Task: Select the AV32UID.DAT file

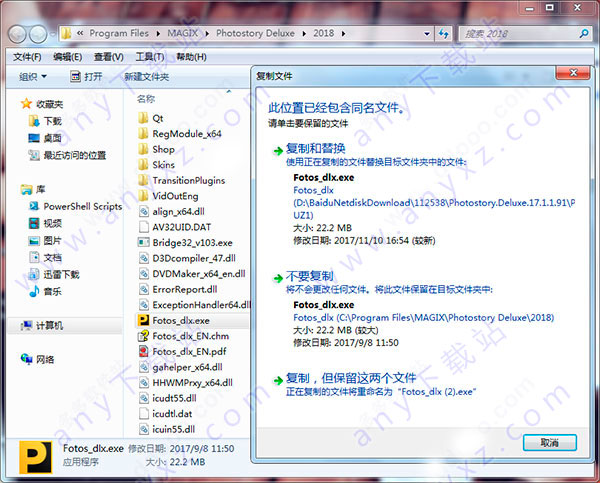Action: pyautogui.click(x=182, y=227)
